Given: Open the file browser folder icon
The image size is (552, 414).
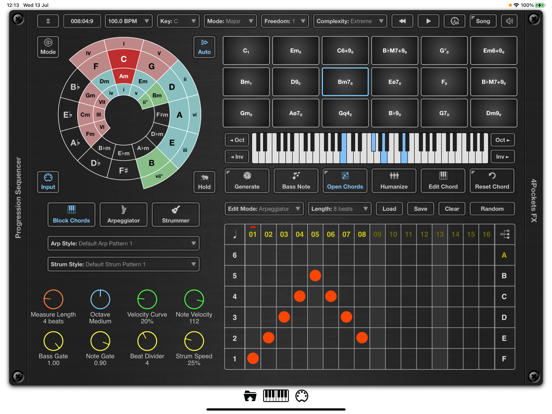Looking at the screenshot, I should pos(250,396).
